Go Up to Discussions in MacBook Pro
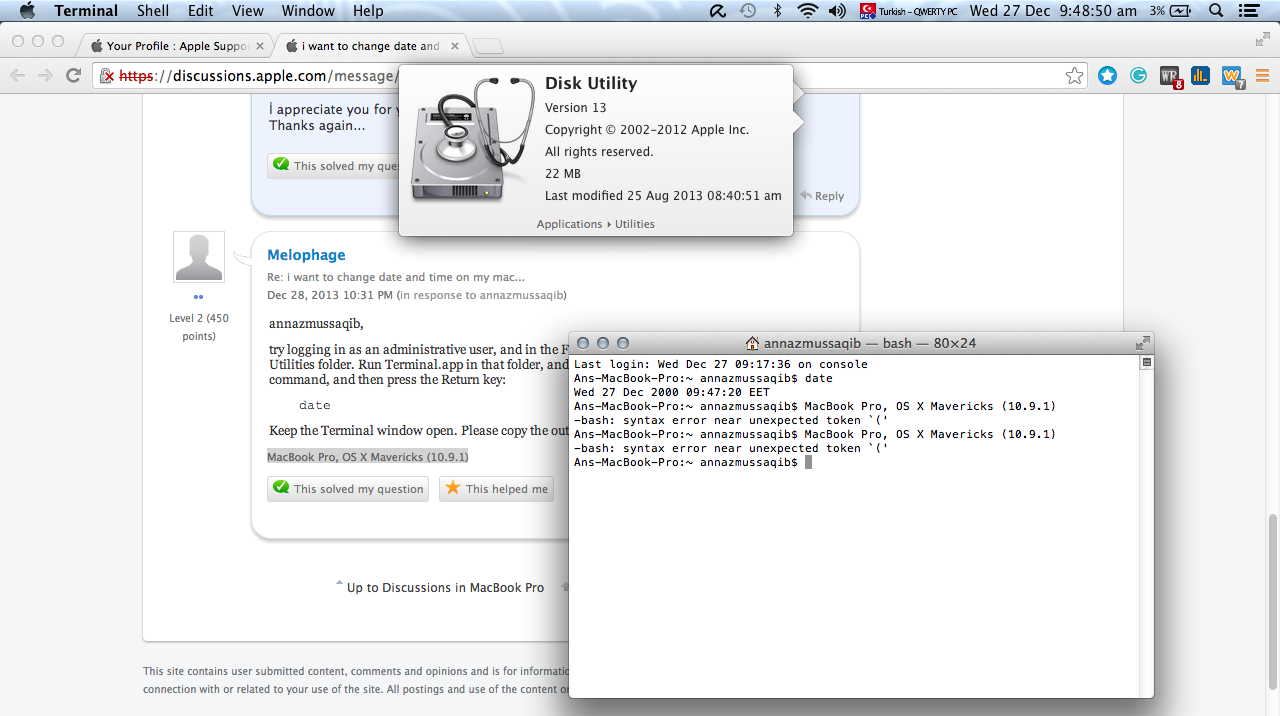This screenshot has width=1280, height=716. click(x=445, y=587)
